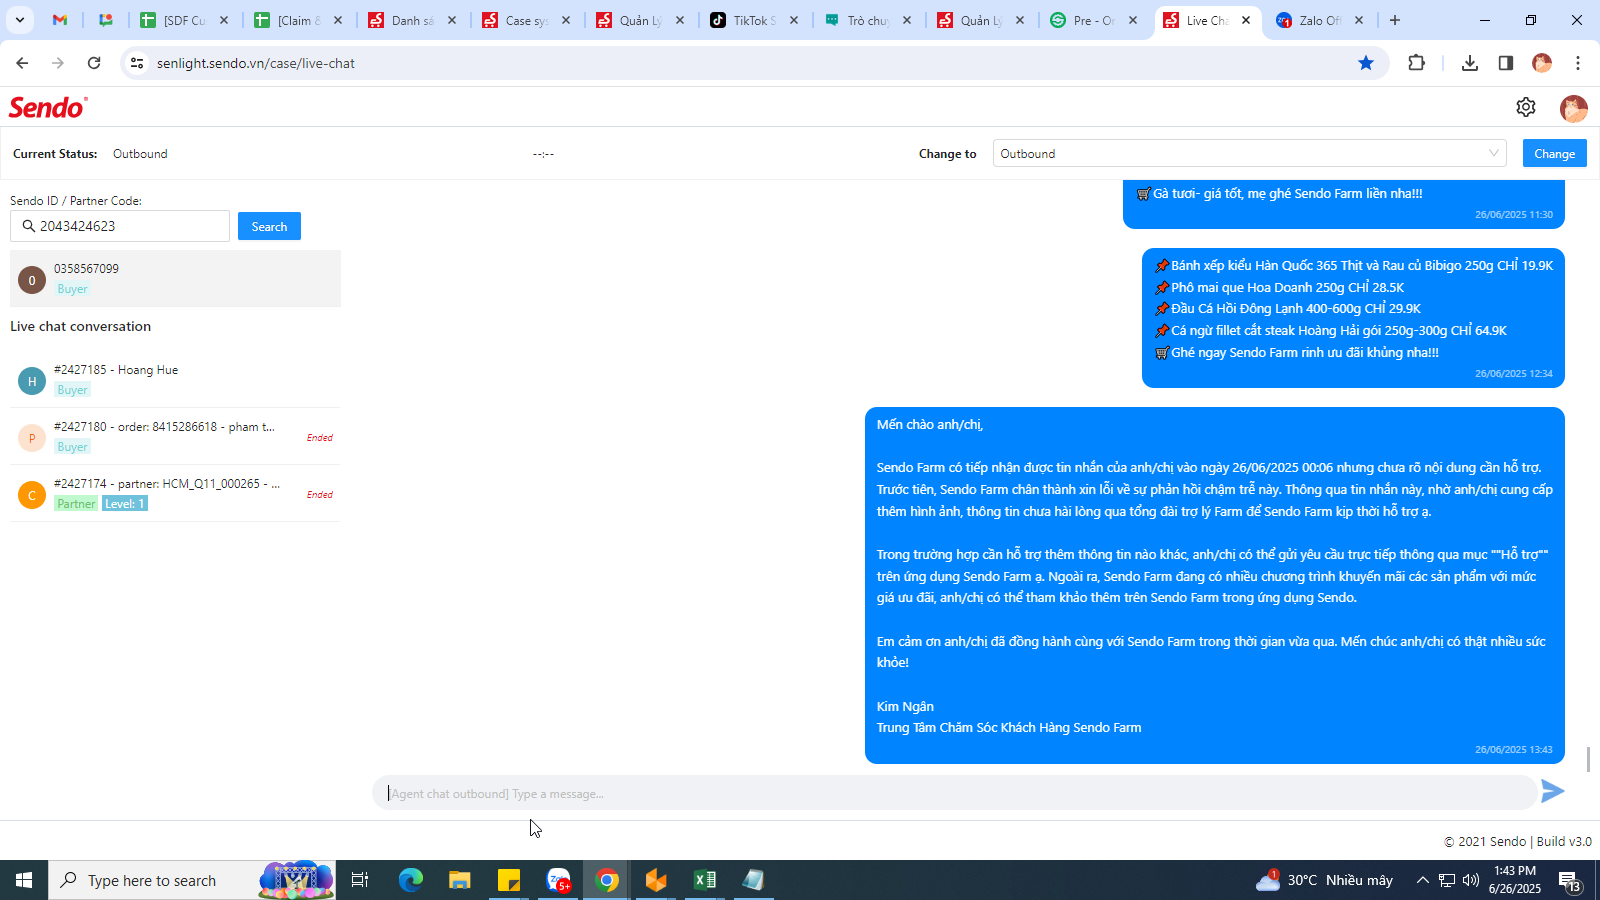Click the Change status button
The image size is (1600, 900).
1554,153
